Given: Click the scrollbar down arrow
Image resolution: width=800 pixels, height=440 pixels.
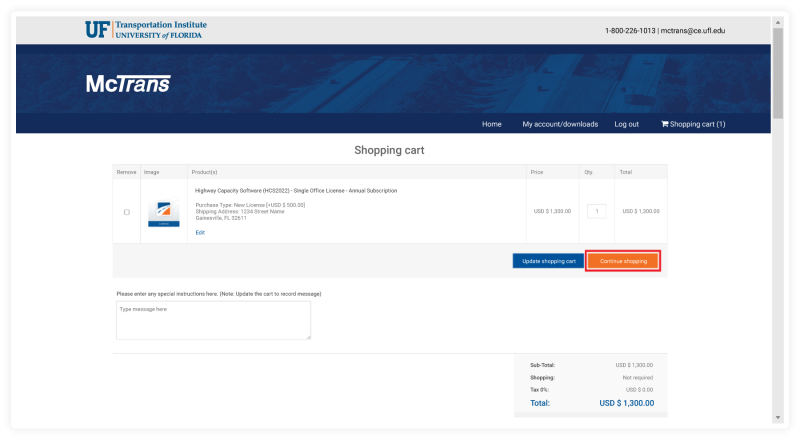Looking at the screenshot, I should 777,417.
